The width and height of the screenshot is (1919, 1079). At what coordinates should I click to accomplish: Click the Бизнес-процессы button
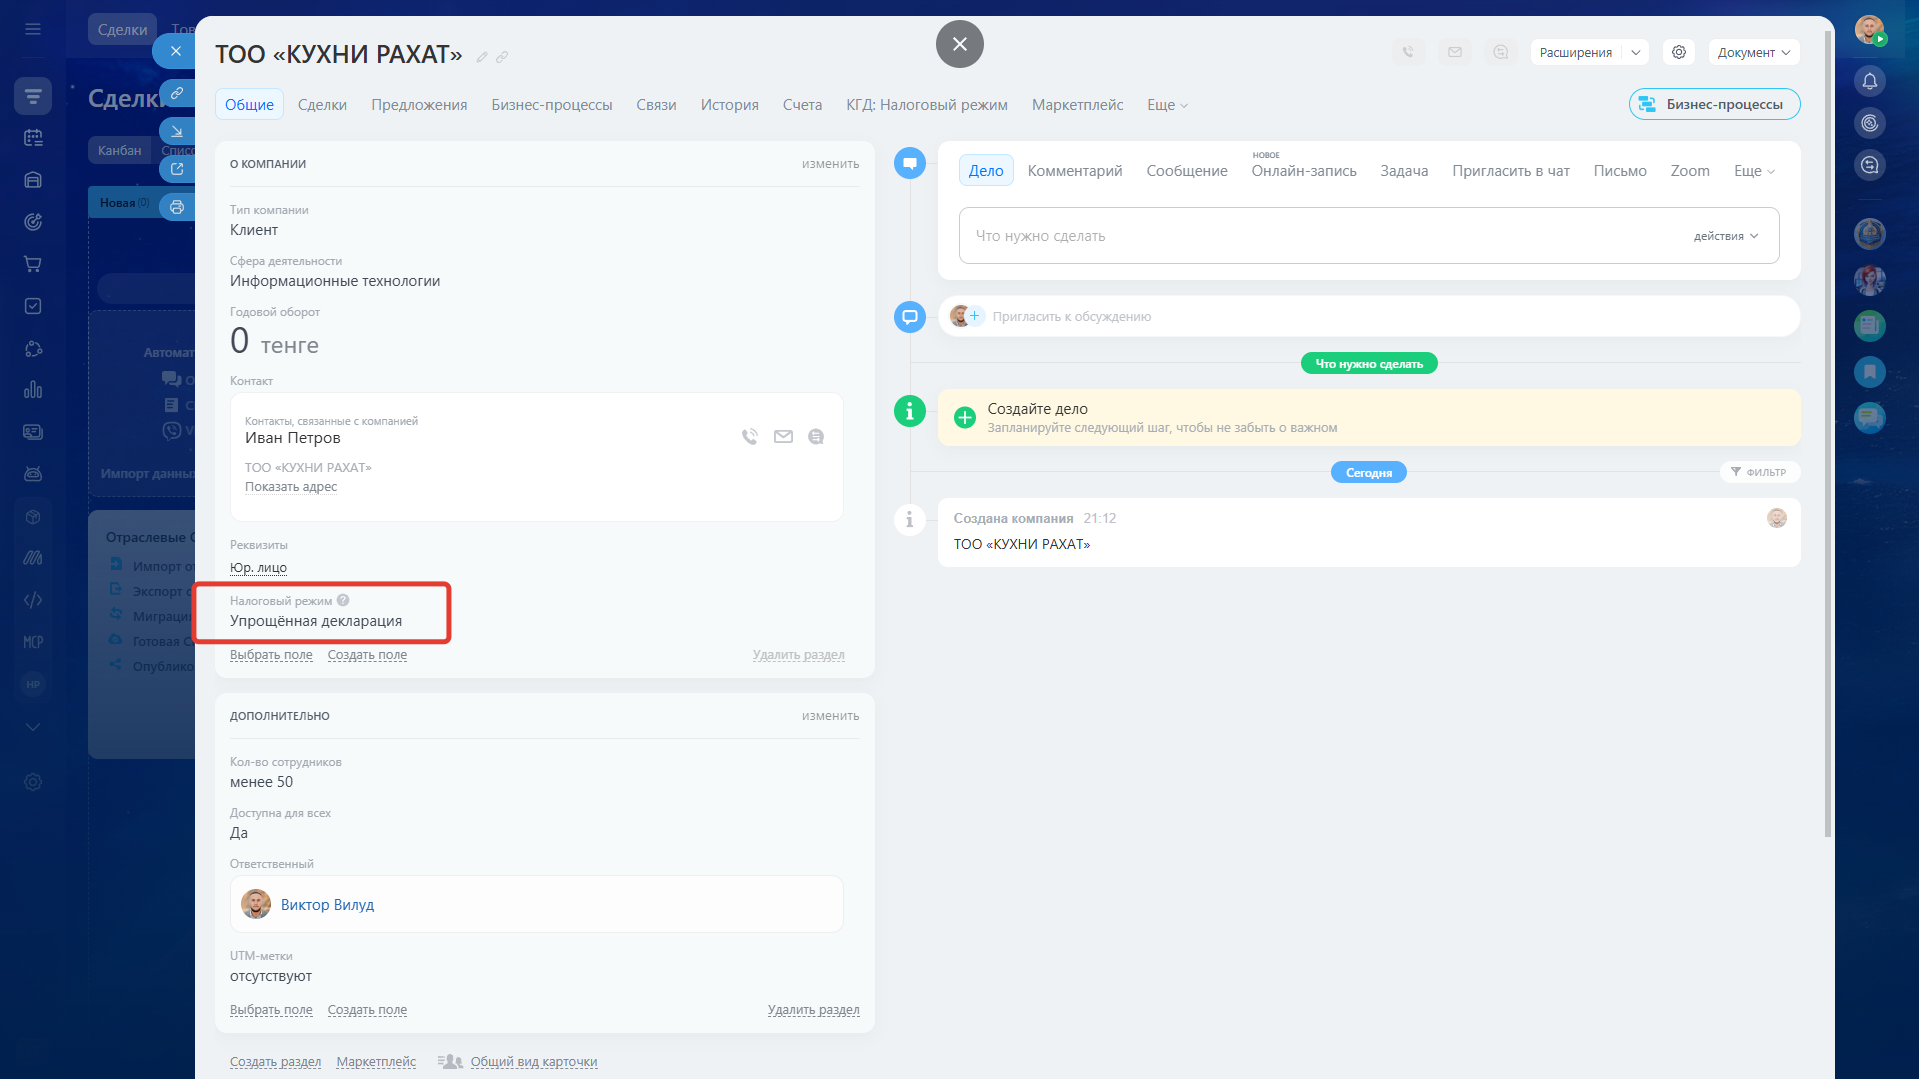click(x=1713, y=104)
